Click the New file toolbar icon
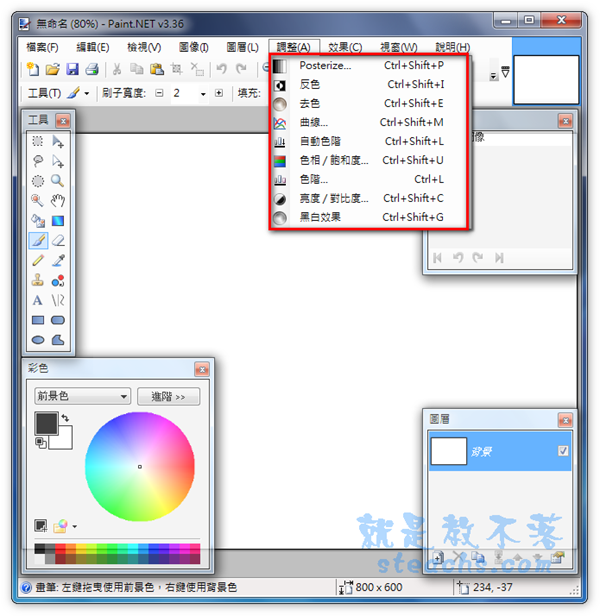The width and height of the screenshot is (600, 616). (x=33, y=69)
